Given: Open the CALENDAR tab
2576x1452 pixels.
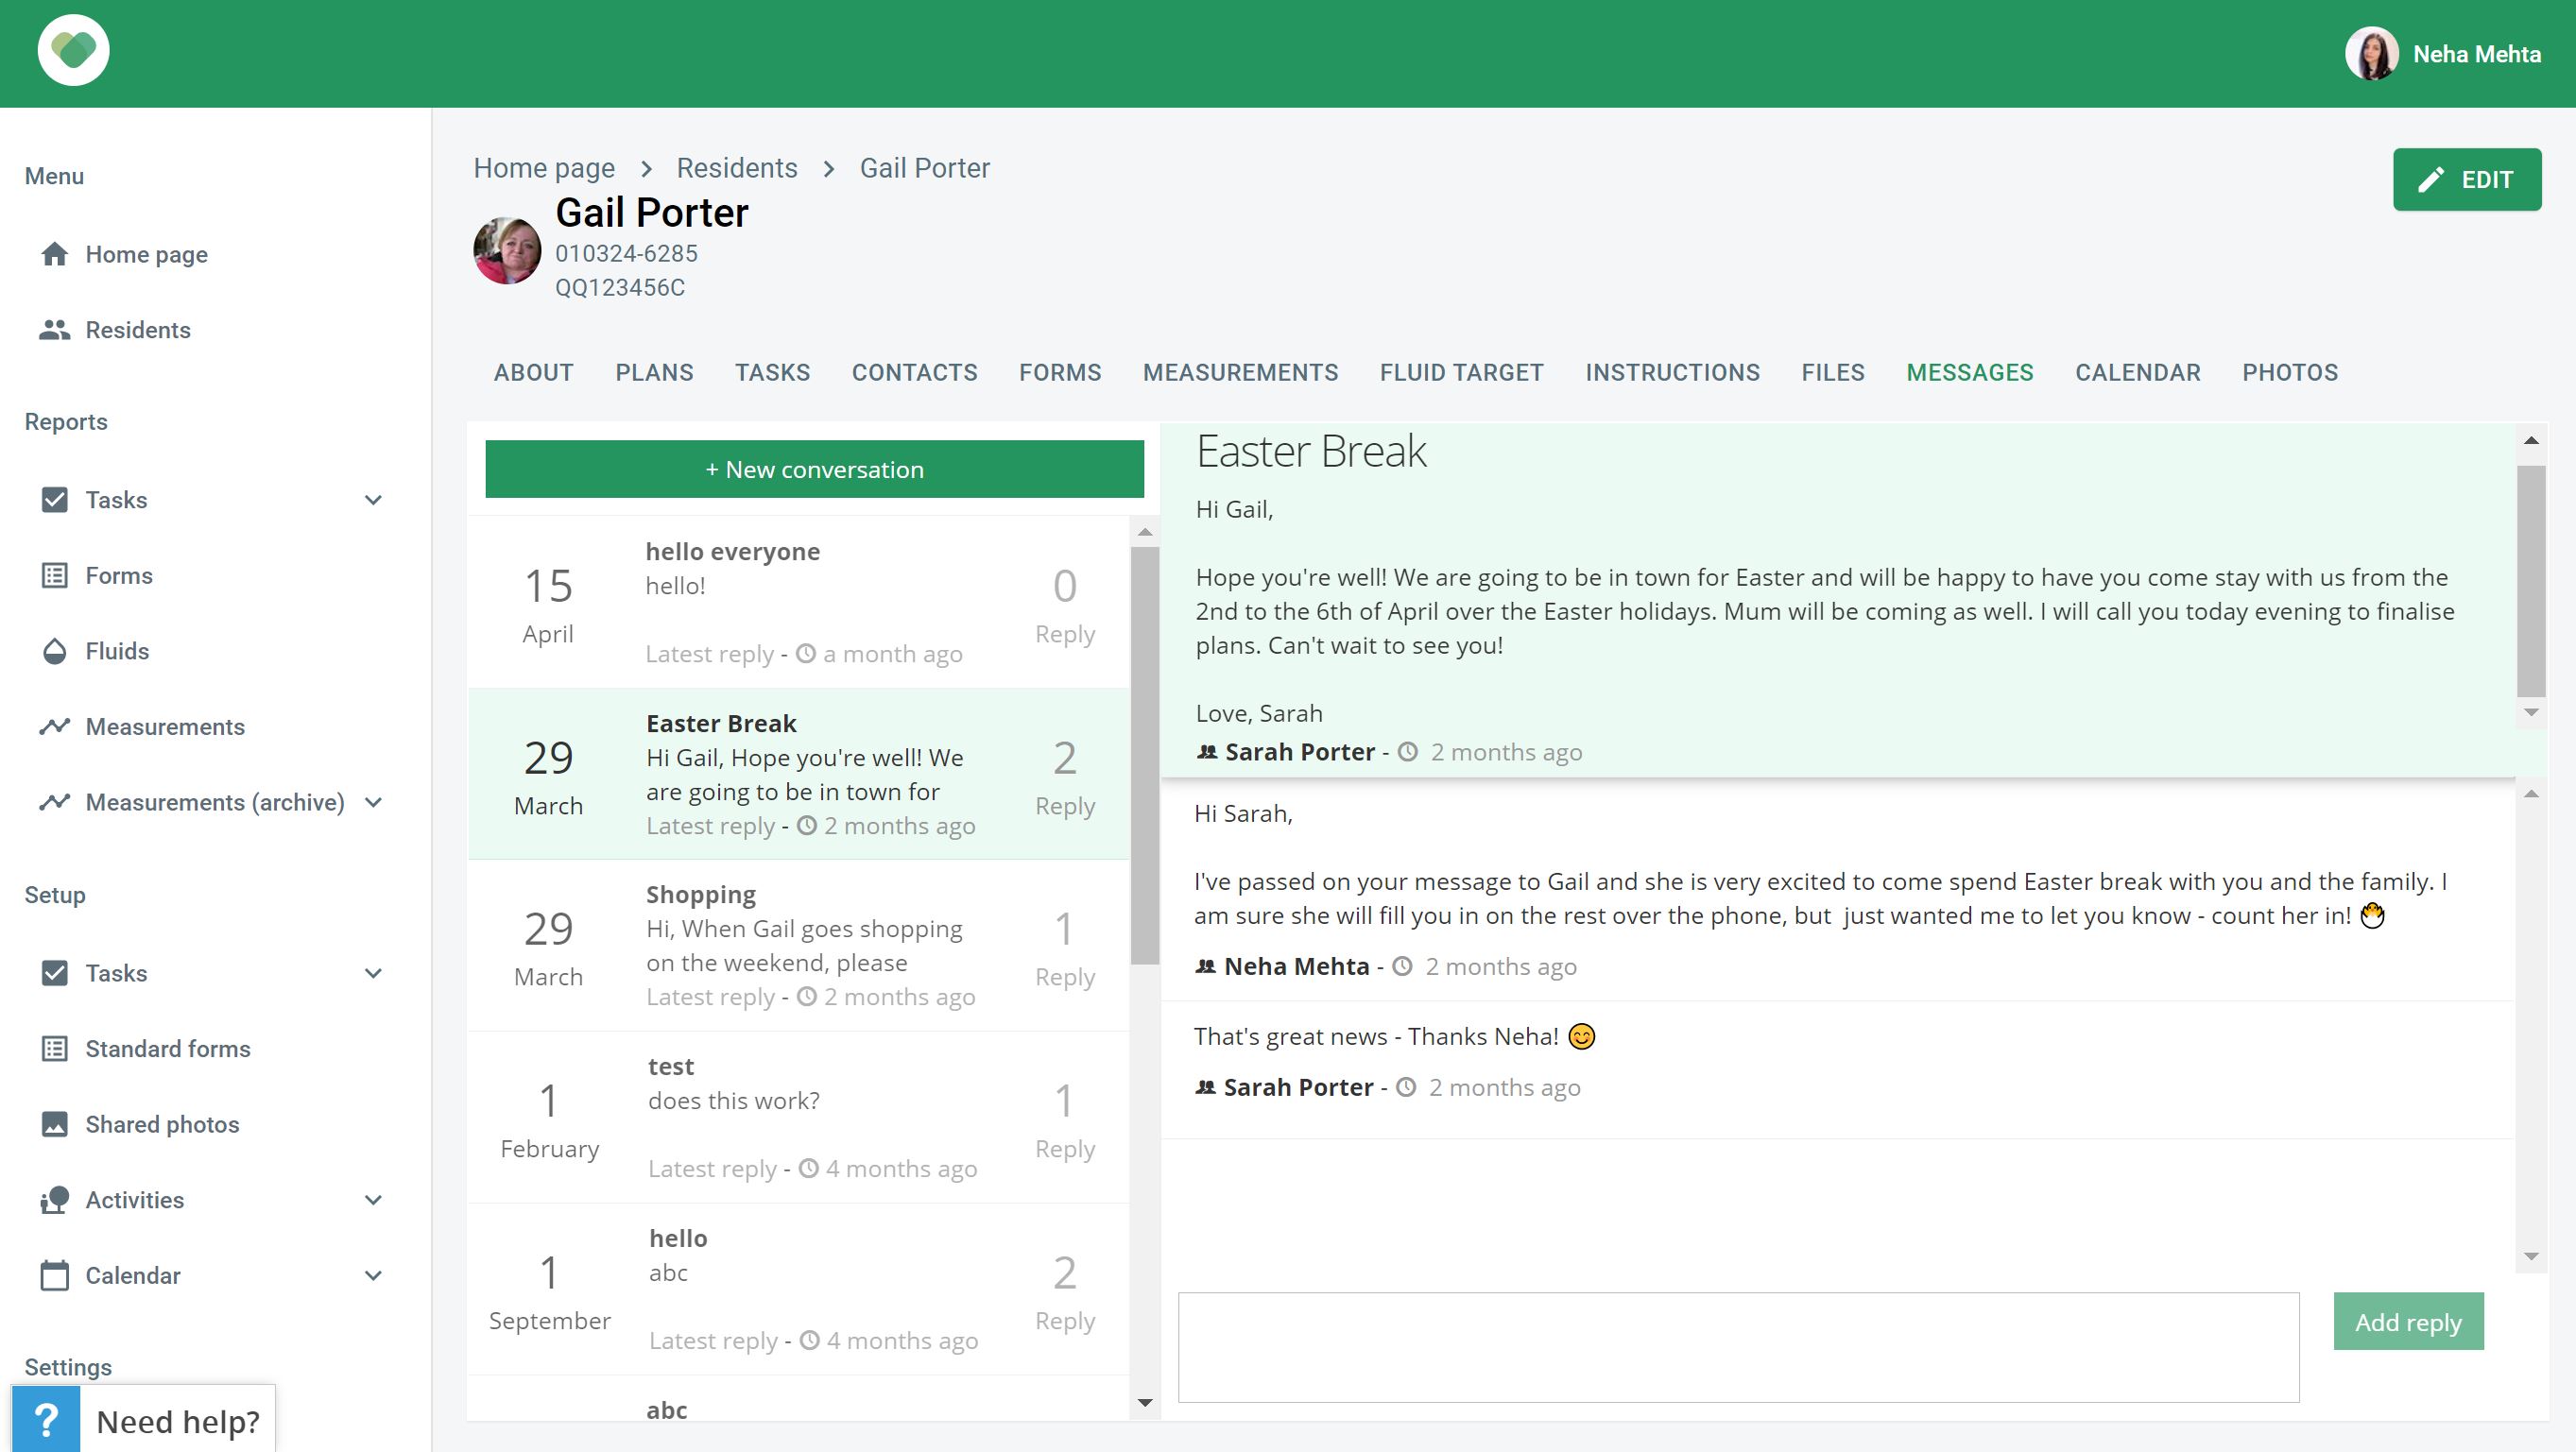Looking at the screenshot, I should 2138,373.
